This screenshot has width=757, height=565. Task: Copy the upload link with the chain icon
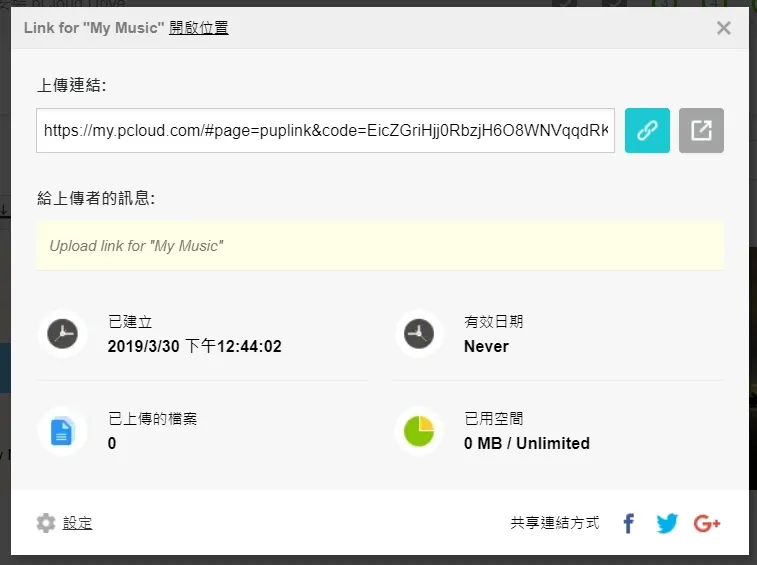click(647, 130)
